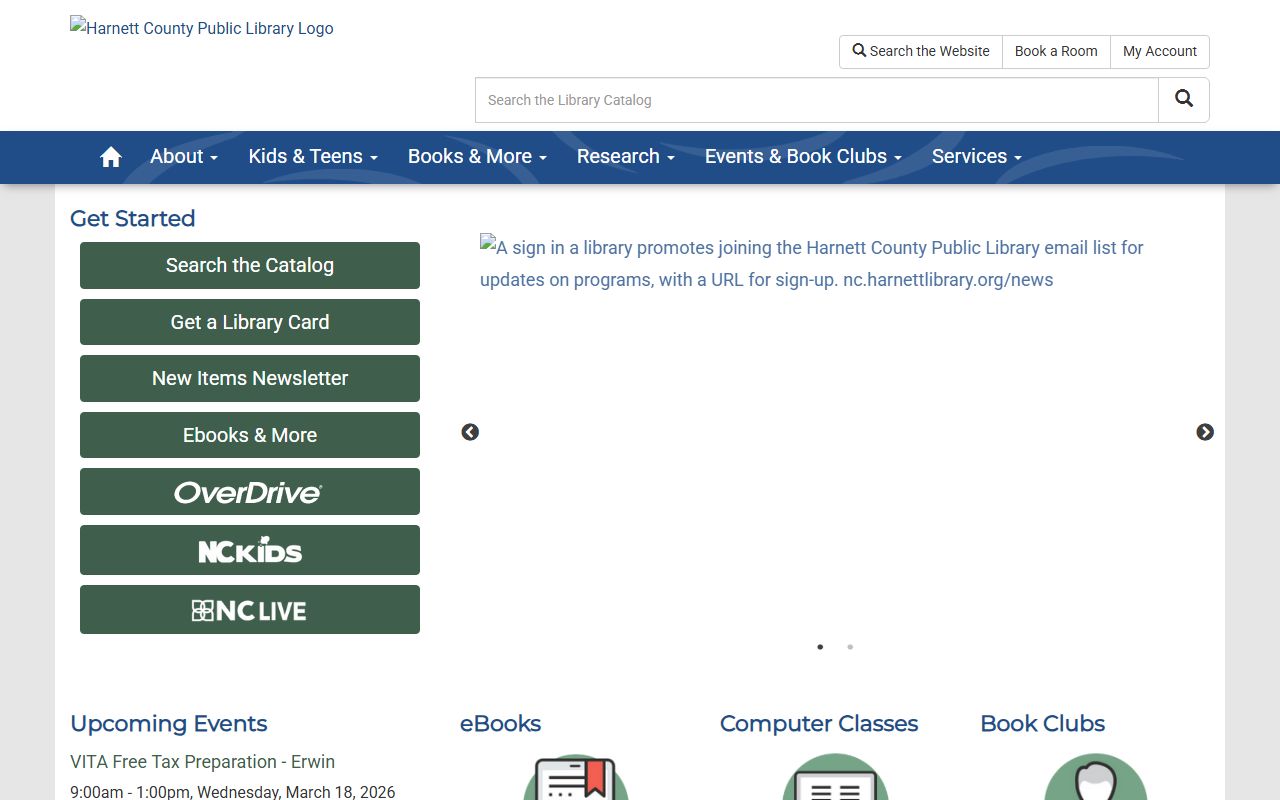
Task: Click the eBooks book icon
Action: 576,778
